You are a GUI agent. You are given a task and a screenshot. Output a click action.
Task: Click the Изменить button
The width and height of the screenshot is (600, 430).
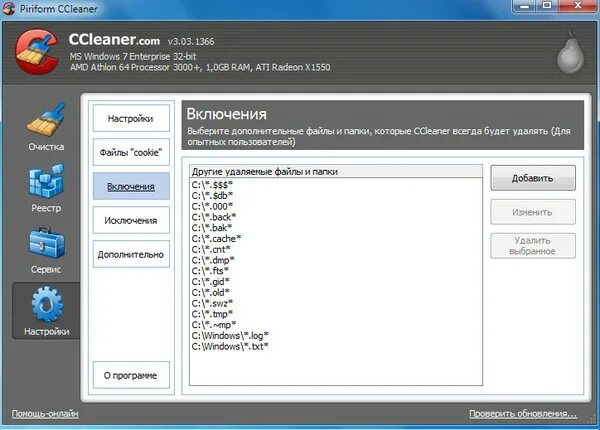(x=533, y=212)
